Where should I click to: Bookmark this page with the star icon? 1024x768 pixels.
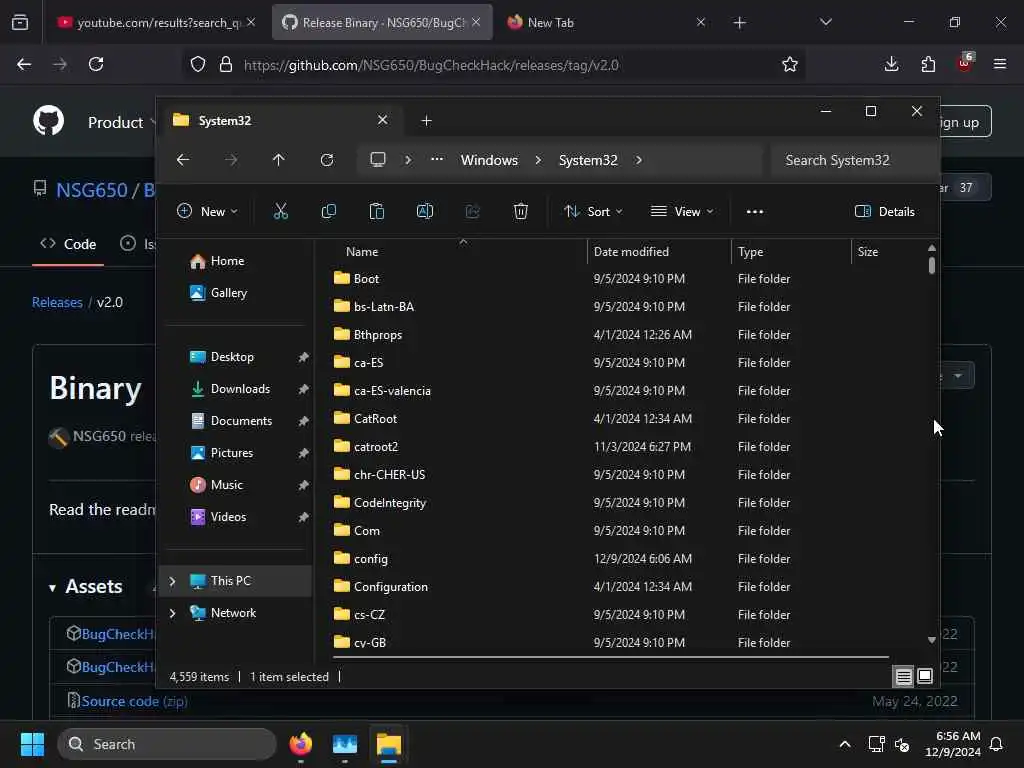coord(790,64)
